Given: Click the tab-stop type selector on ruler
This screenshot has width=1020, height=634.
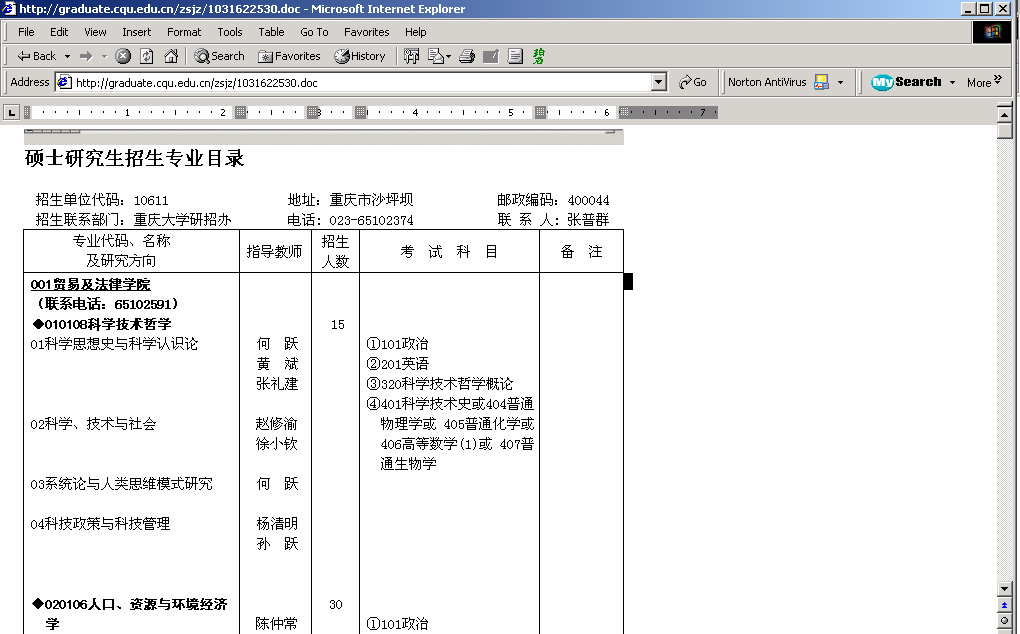Looking at the screenshot, I should click(x=11, y=112).
